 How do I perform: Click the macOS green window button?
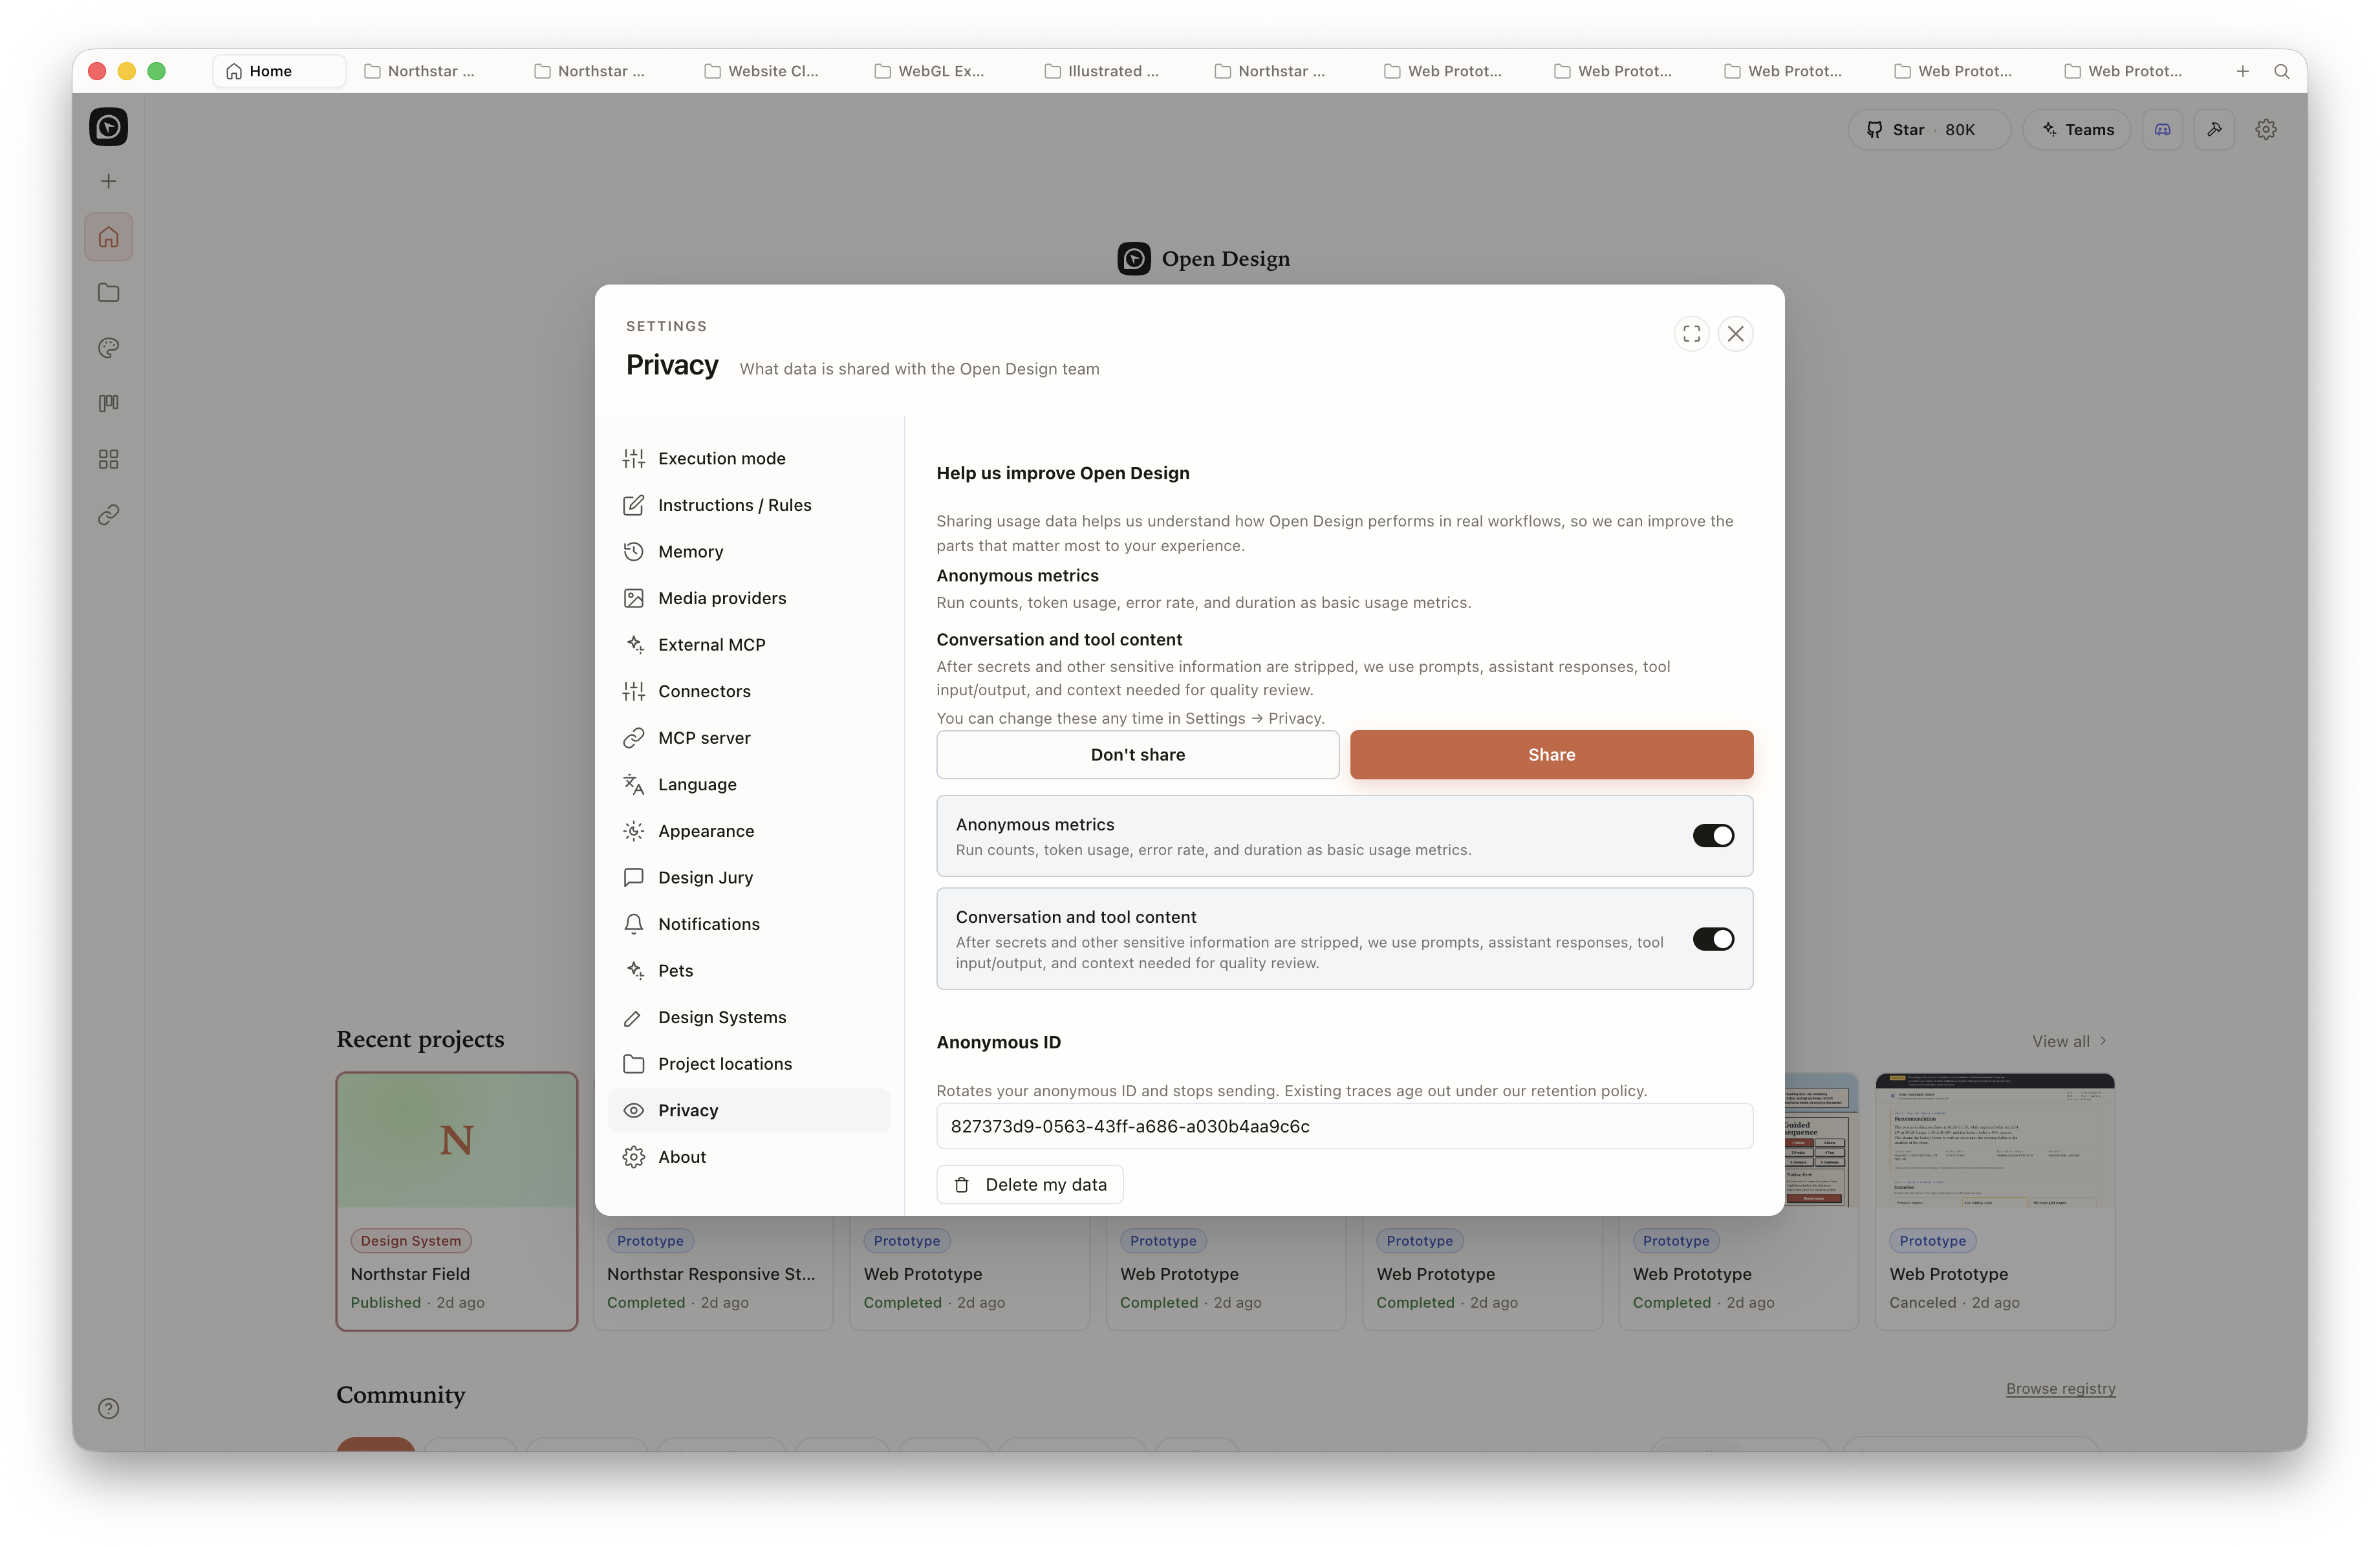point(156,71)
